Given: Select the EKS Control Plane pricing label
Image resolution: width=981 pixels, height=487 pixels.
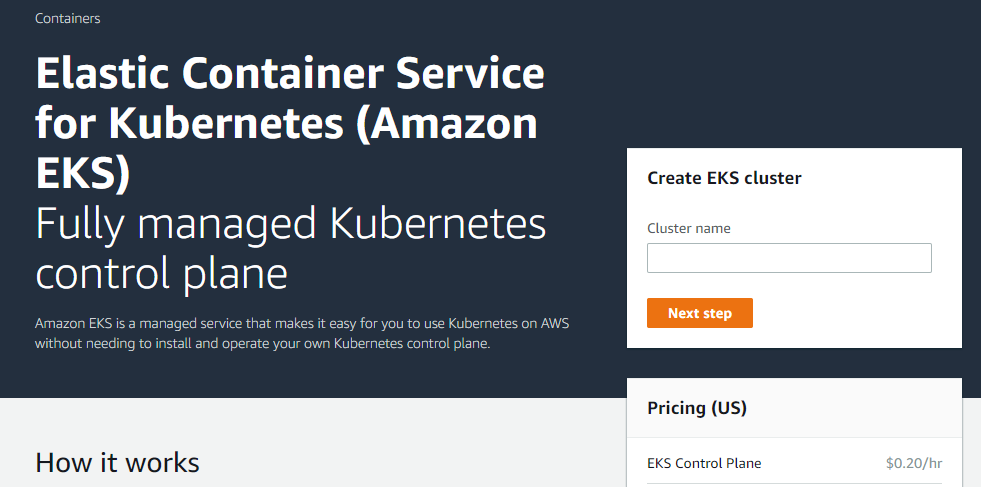Looking at the screenshot, I should click(703, 463).
